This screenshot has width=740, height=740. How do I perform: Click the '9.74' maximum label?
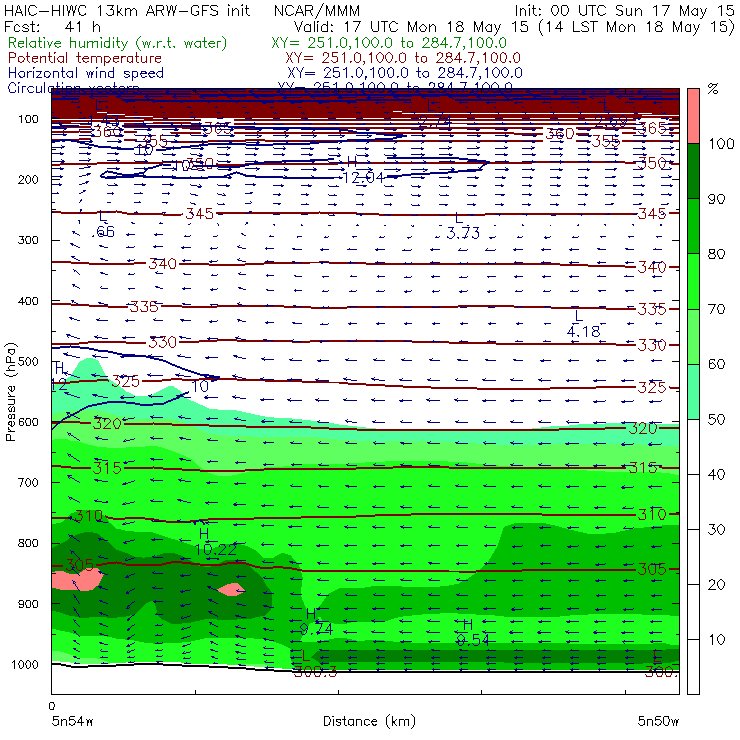click(x=316, y=629)
